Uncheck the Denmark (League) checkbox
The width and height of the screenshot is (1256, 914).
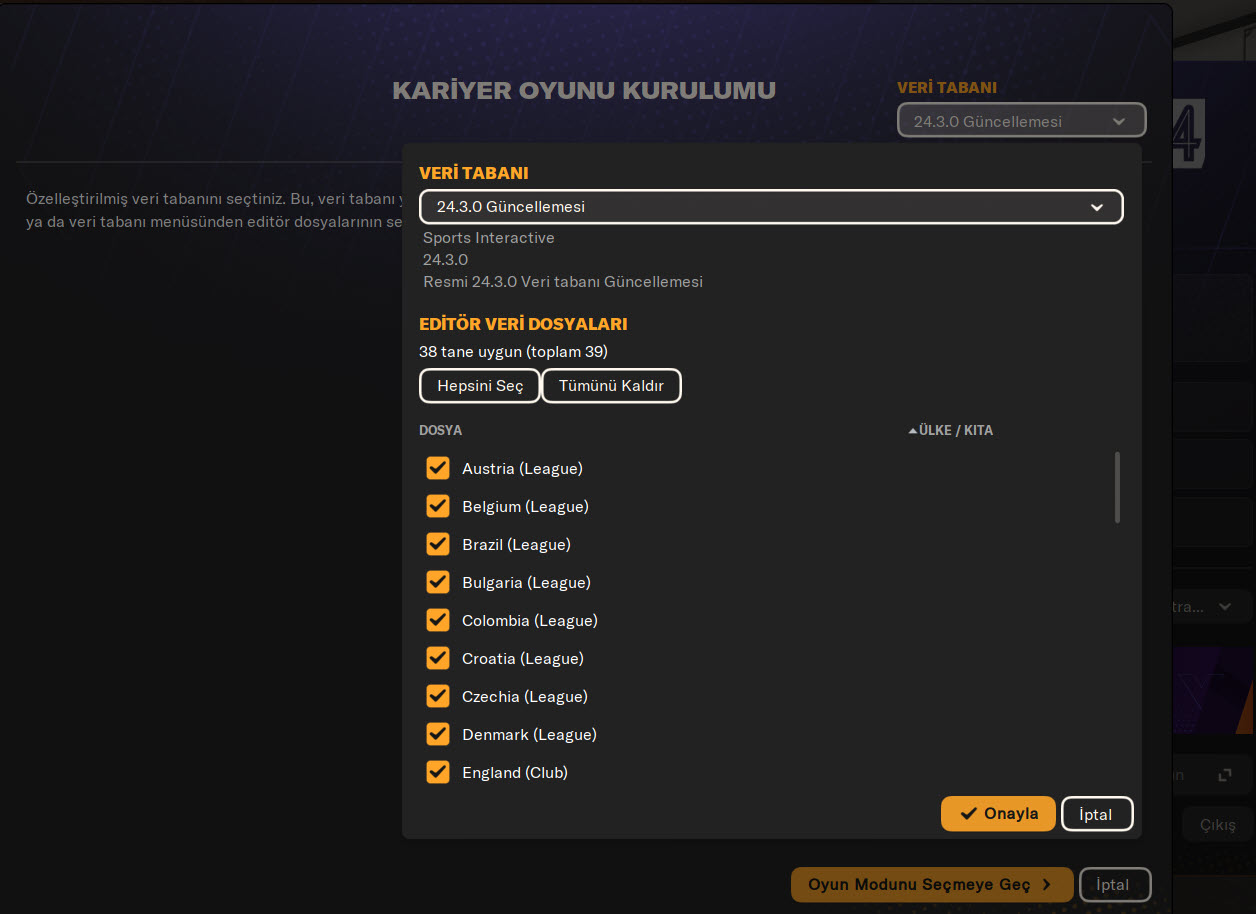(438, 734)
